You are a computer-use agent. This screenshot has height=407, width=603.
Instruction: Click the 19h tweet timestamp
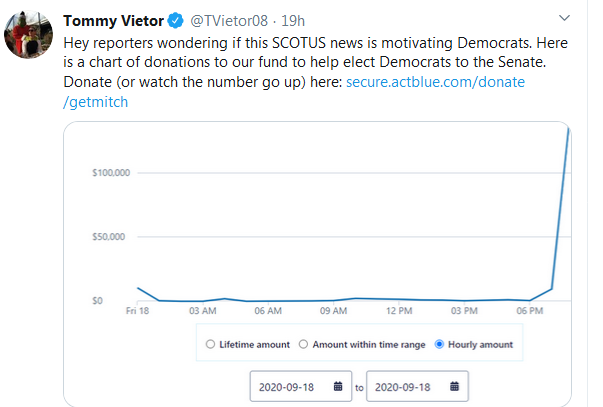(x=293, y=21)
